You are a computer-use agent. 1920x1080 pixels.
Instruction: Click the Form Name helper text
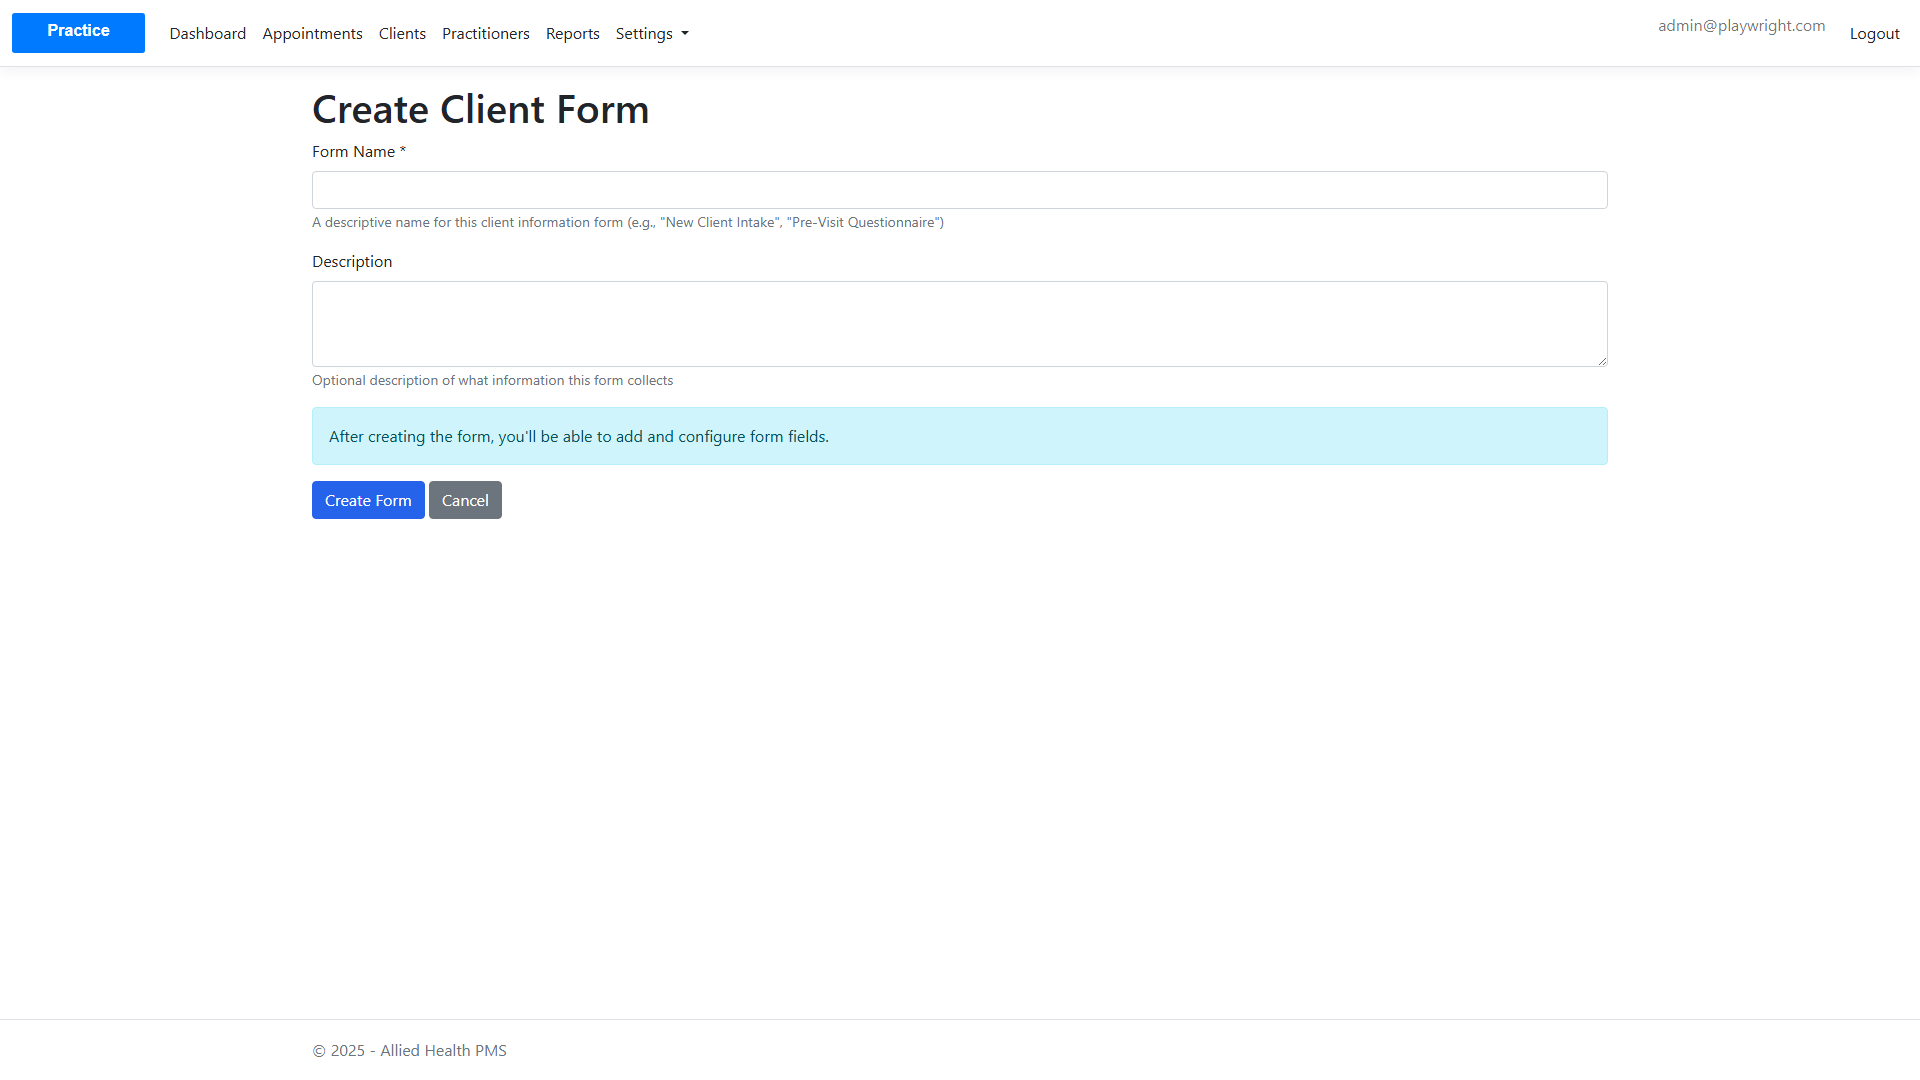point(628,223)
